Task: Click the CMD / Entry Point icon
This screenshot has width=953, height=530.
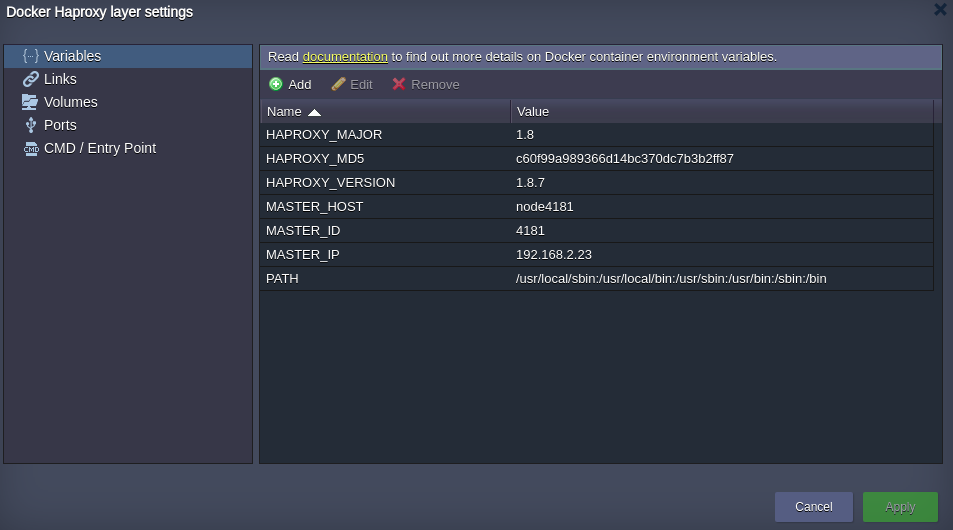Action: (31, 148)
